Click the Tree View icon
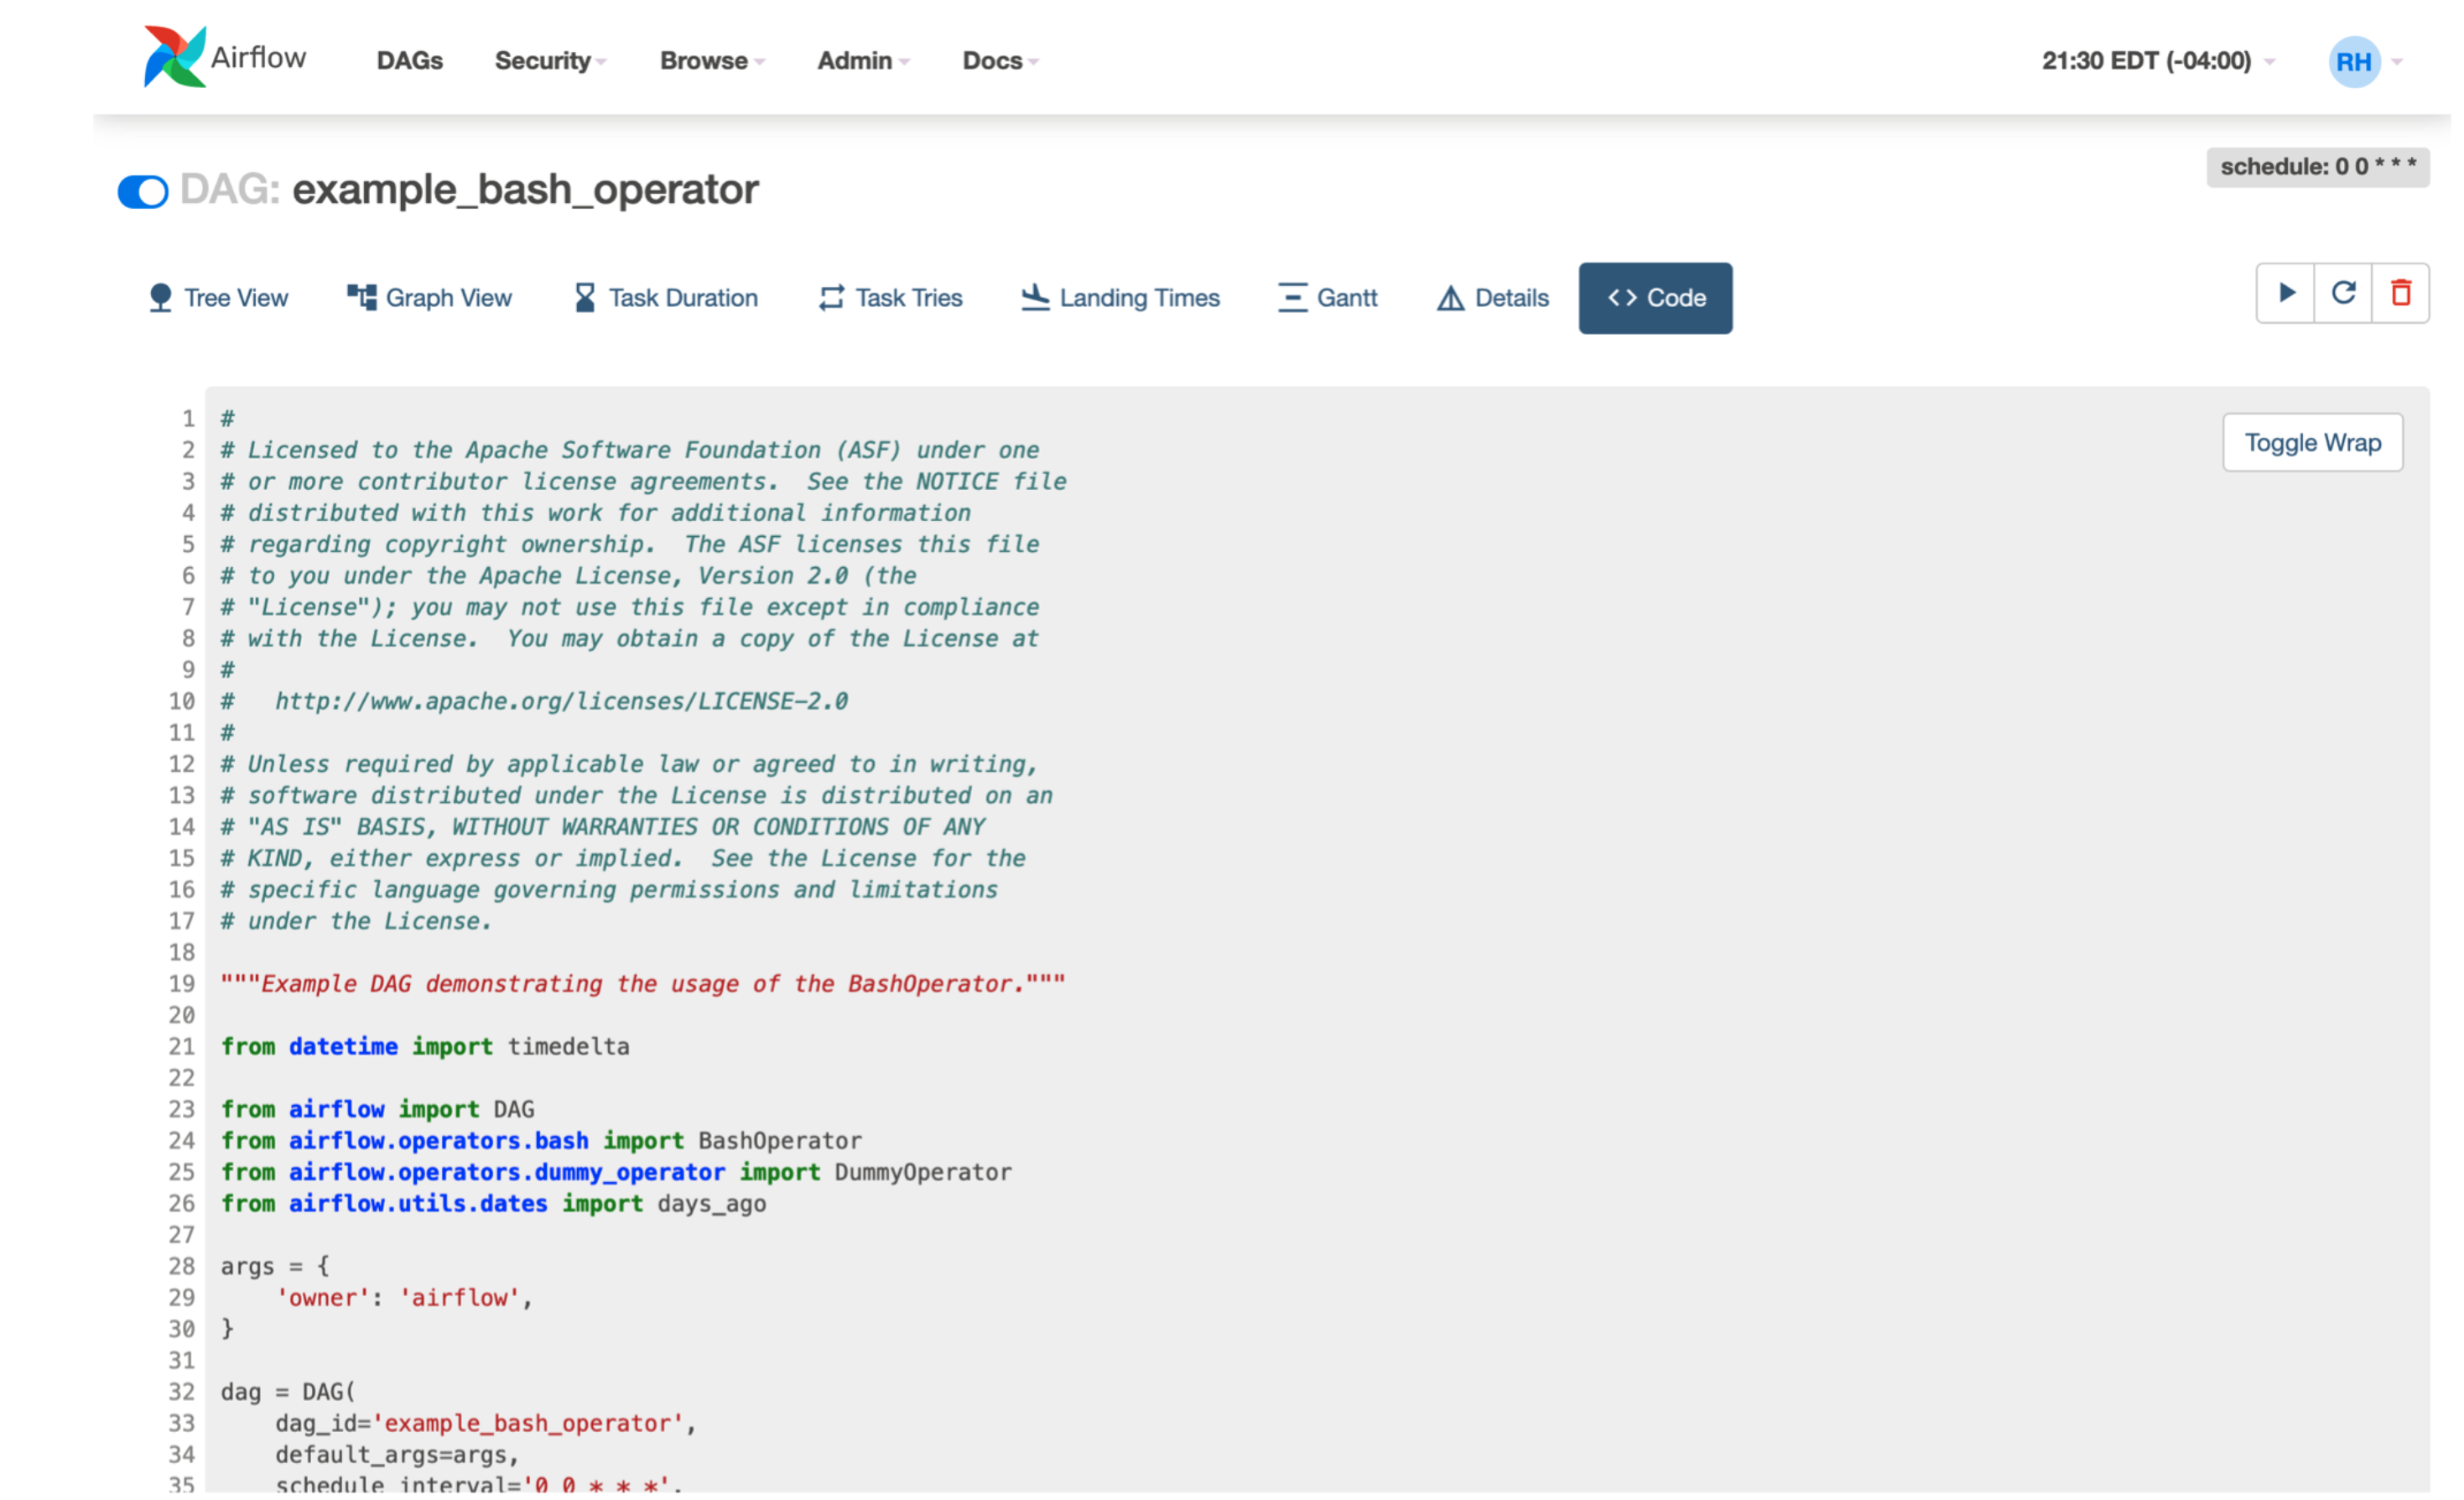 click(160, 298)
